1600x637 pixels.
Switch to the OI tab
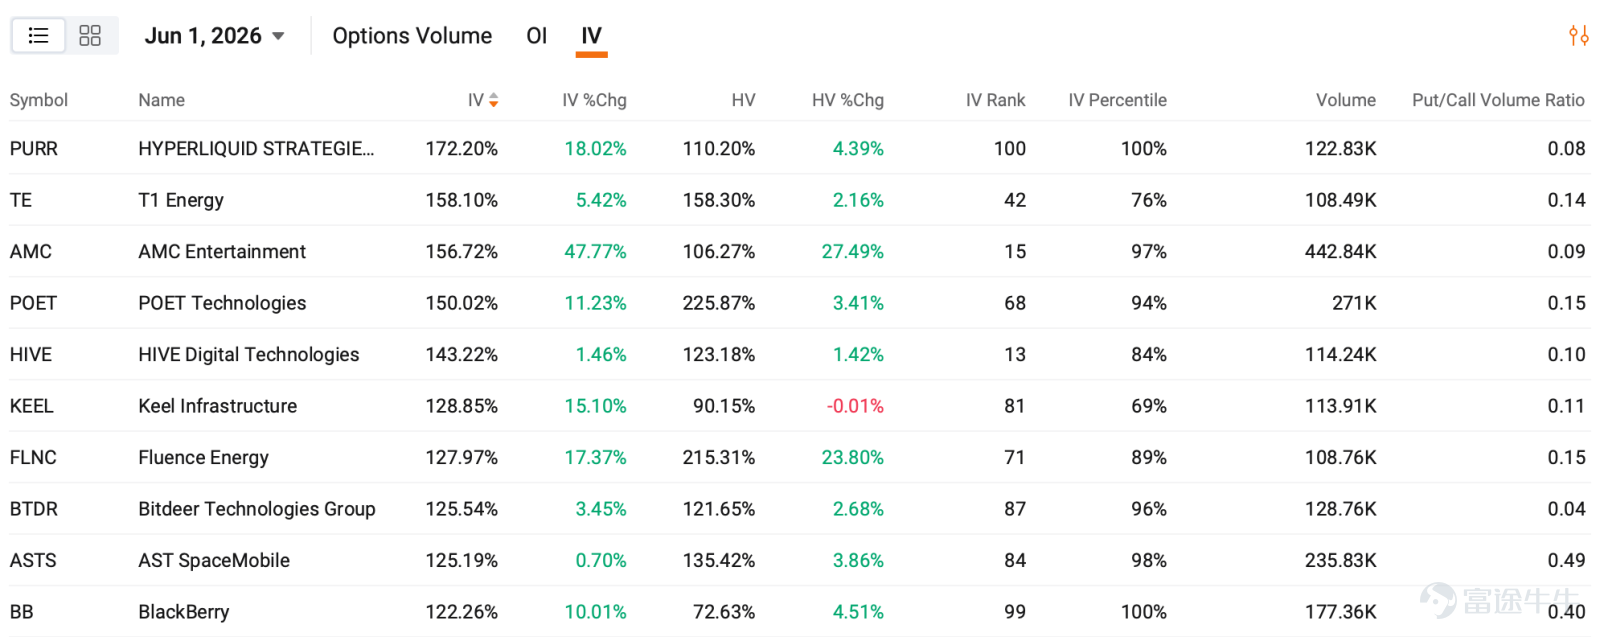click(537, 36)
